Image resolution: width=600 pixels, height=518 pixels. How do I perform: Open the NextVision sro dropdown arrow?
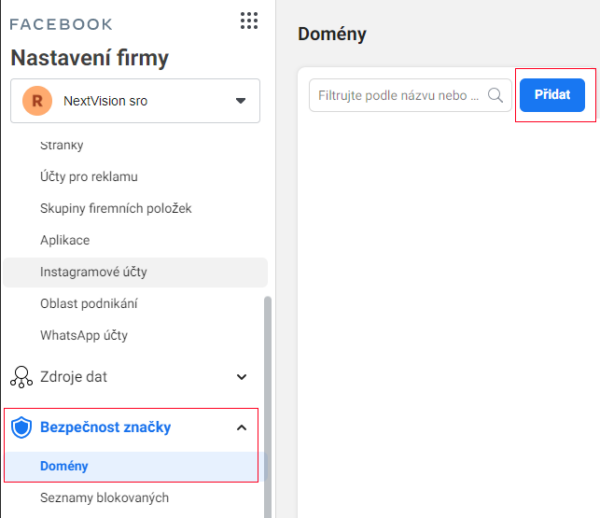point(240,101)
